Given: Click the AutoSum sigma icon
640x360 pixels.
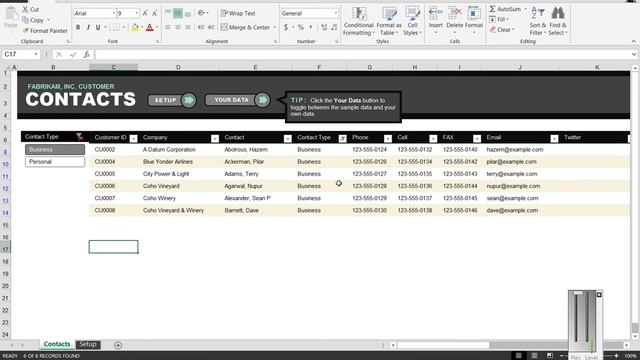Looking at the screenshot, I should [493, 9].
